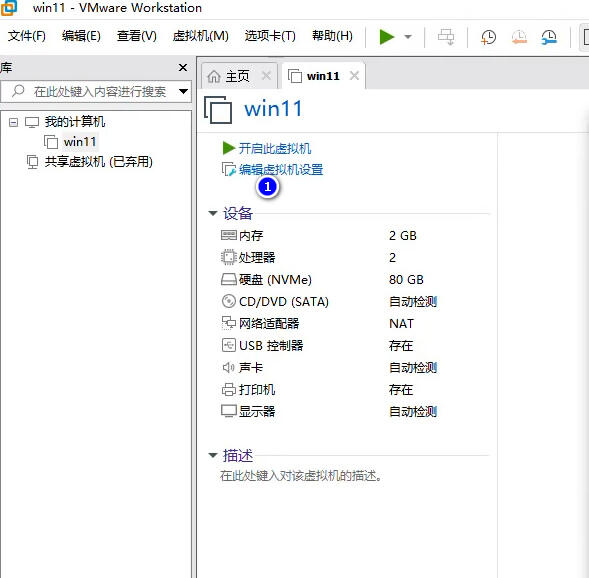
Task: Select the 声卡 device label
Action: coord(251,367)
